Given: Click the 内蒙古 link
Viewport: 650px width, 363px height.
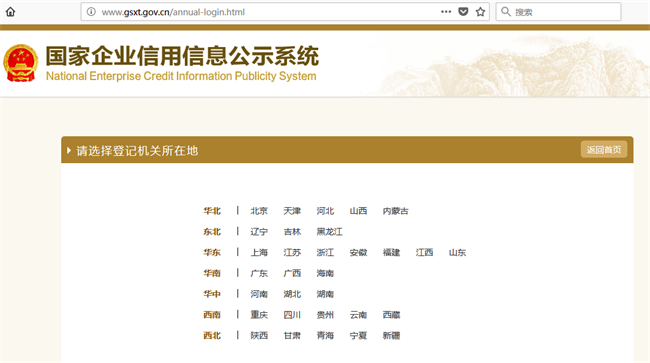Looking at the screenshot, I should pyautogui.click(x=395, y=211).
